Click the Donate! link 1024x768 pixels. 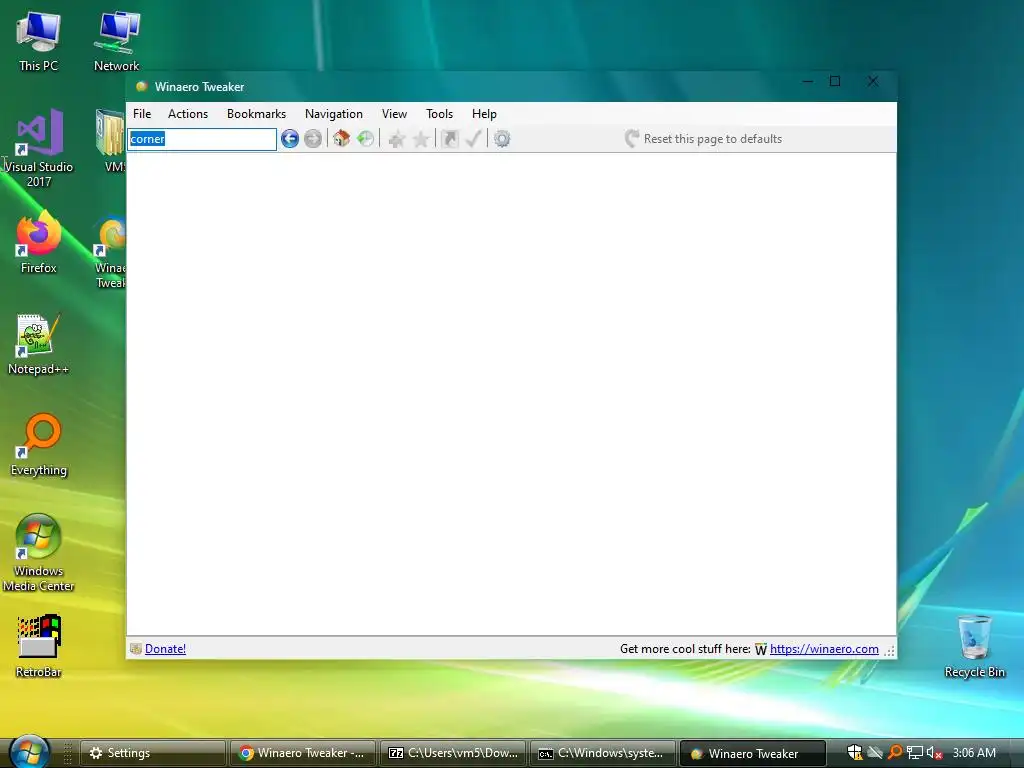165,648
